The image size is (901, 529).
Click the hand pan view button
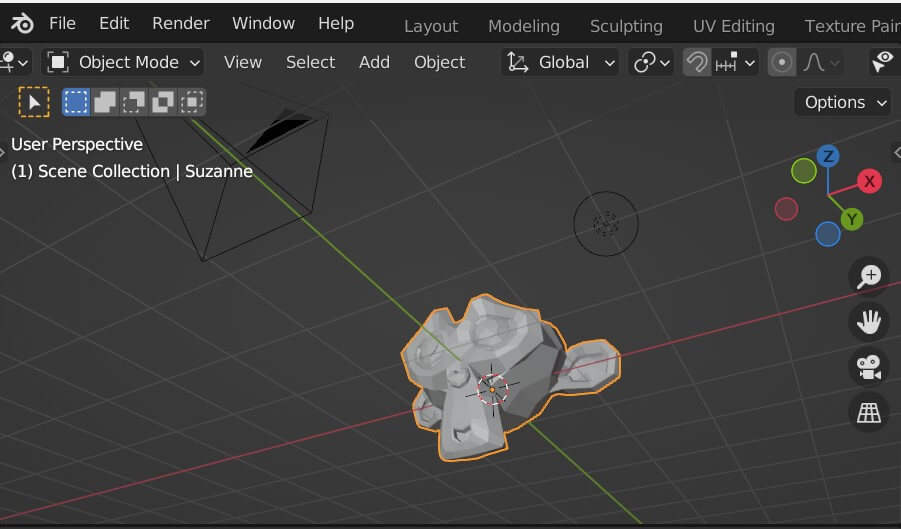pyautogui.click(x=869, y=322)
